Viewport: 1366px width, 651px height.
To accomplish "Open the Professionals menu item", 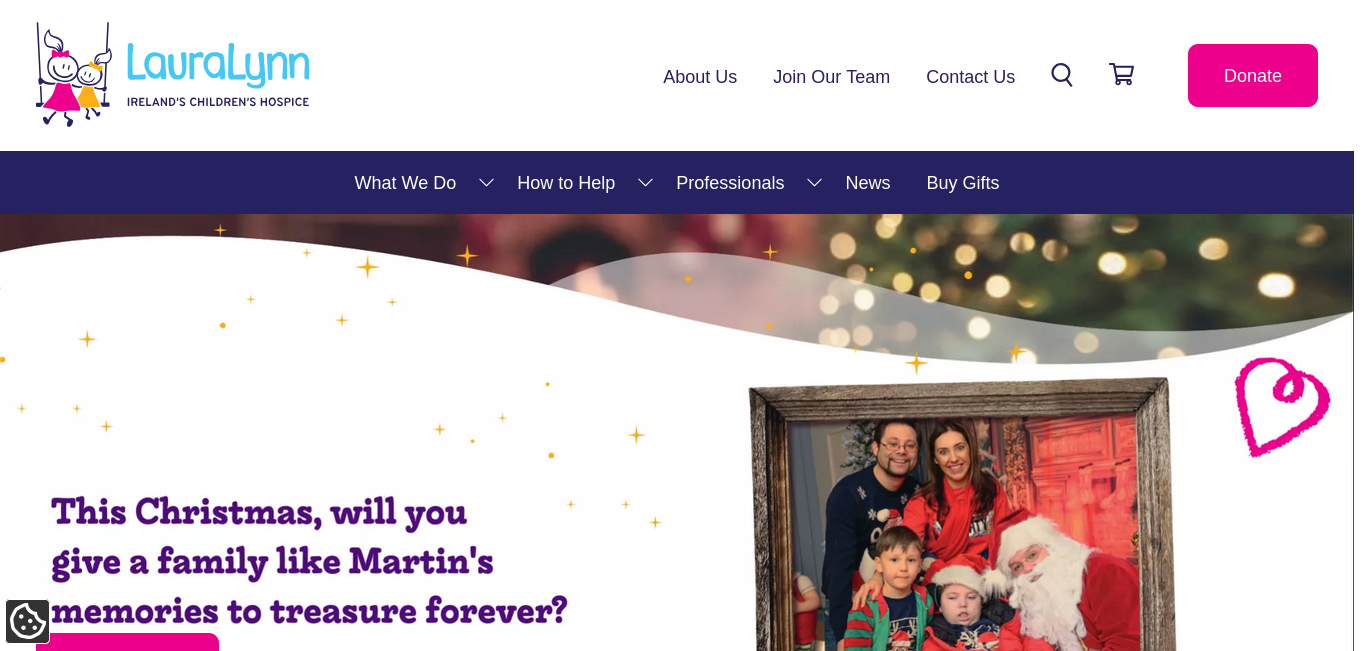I will tap(730, 183).
